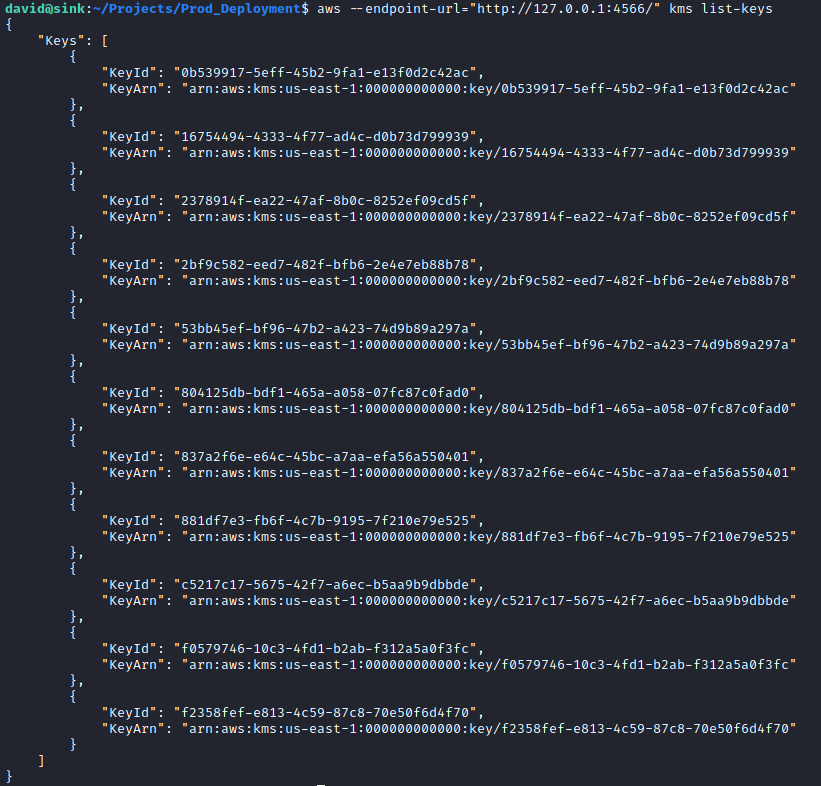
Task: Click KeyId value starting with 0b539917
Action: point(329,73)
